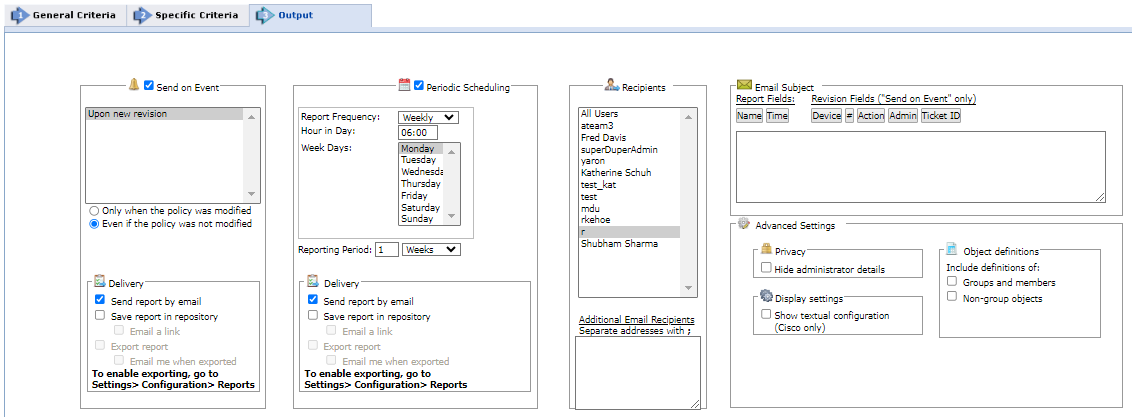Open the Report Frequency dropdown

[428, 117]
